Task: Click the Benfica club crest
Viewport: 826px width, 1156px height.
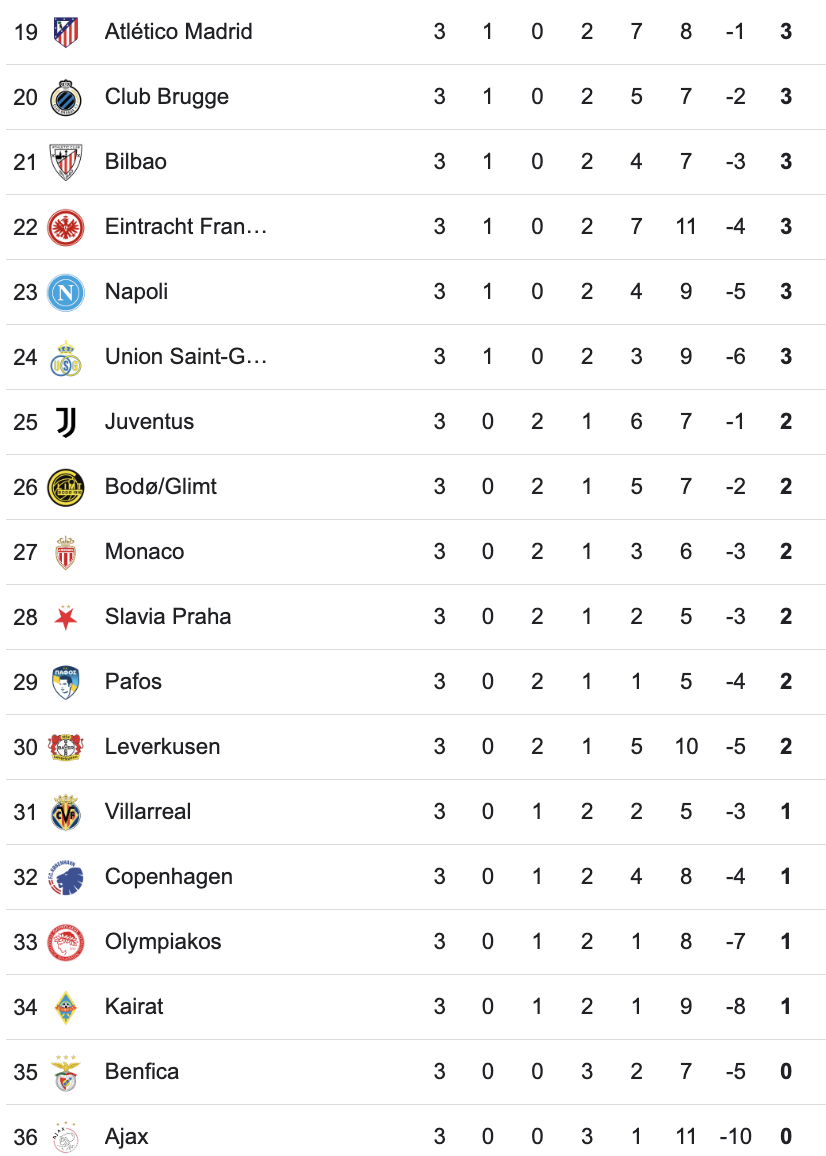Action: point(65,1072)
